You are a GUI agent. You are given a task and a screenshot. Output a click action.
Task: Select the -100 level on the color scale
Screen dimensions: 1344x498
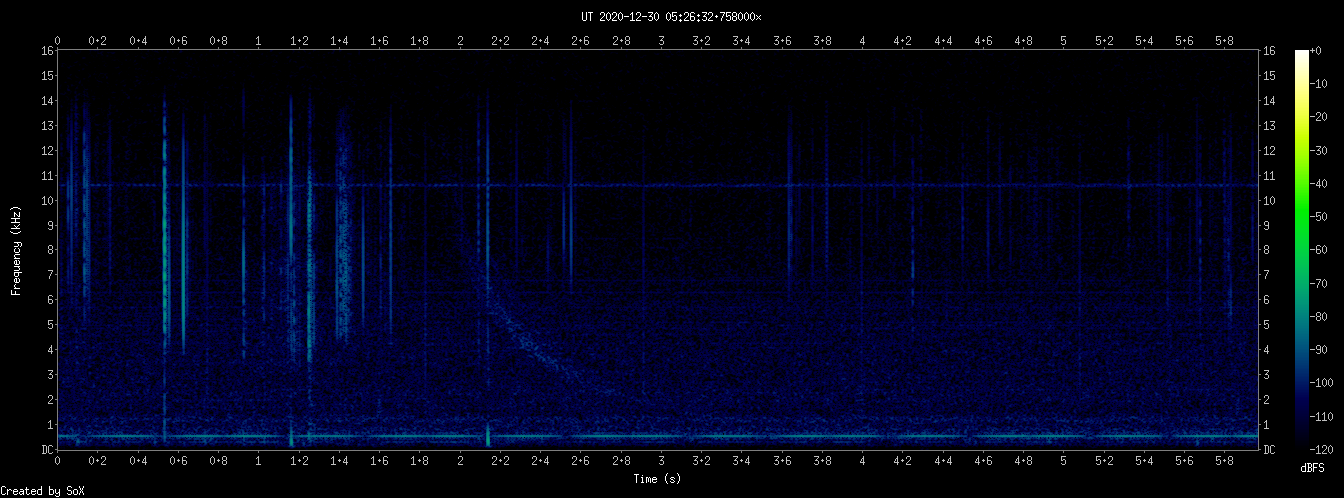pyautogui.click(x=1301, y=383)
